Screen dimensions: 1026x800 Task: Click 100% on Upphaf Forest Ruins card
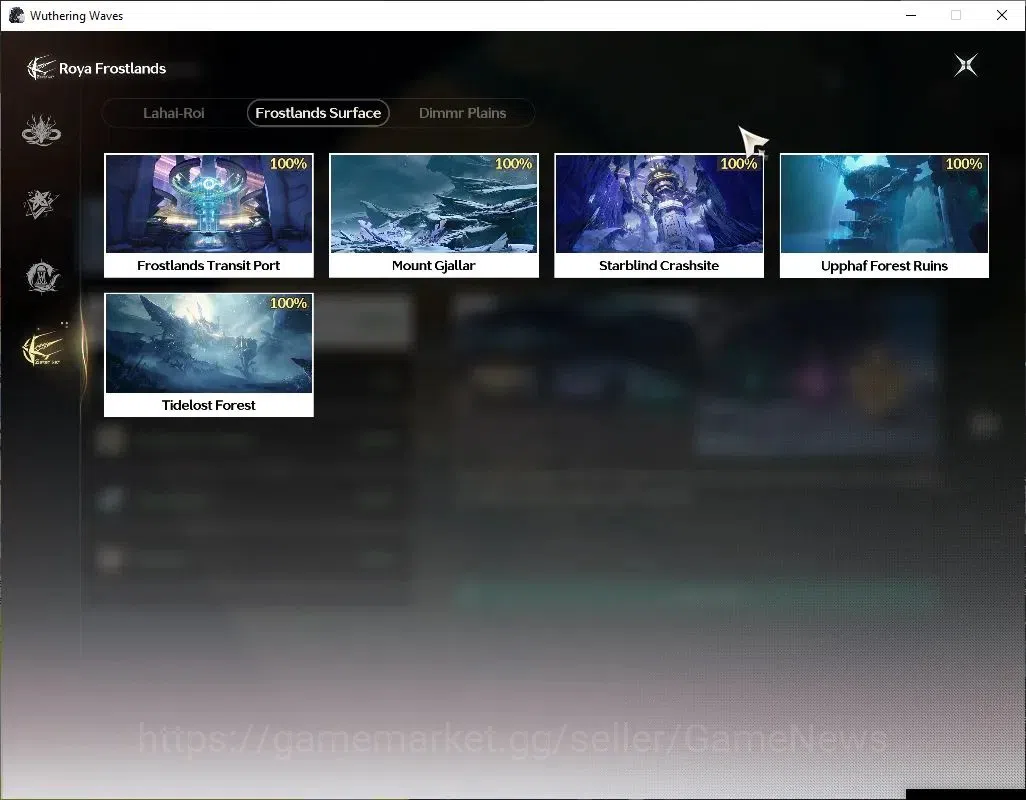point(964,164)
